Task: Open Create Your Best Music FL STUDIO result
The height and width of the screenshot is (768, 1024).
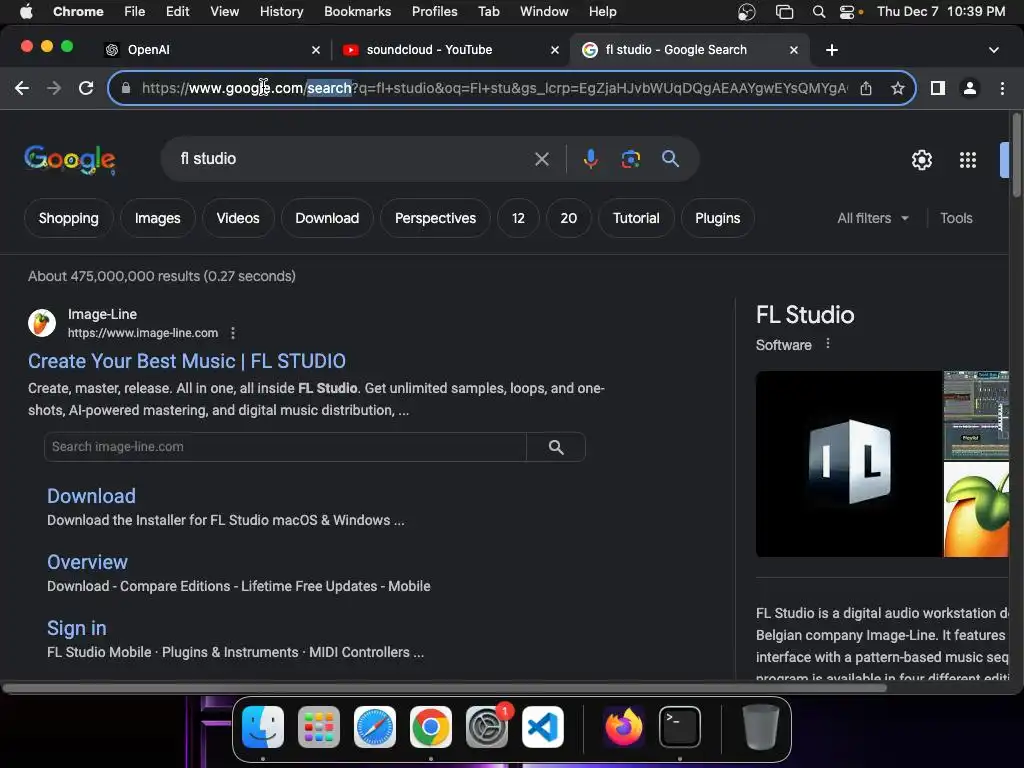Action: tap(187, 361)
